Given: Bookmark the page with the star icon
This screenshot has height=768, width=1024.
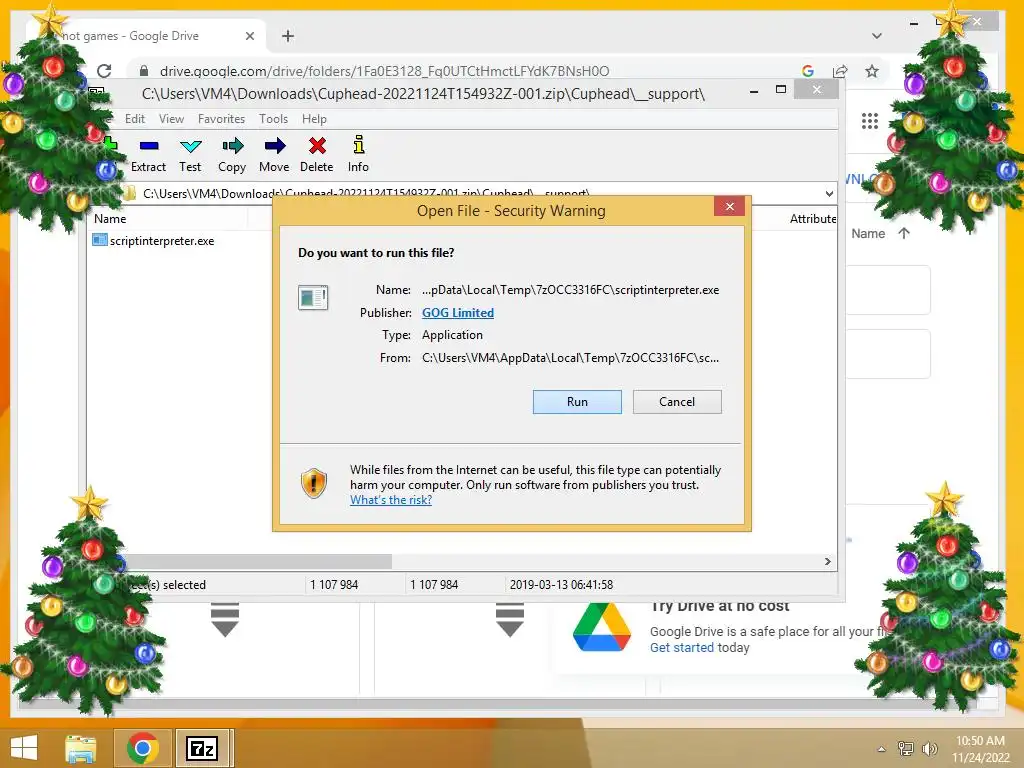Looking at the screenshot, I should click(872, 71).
